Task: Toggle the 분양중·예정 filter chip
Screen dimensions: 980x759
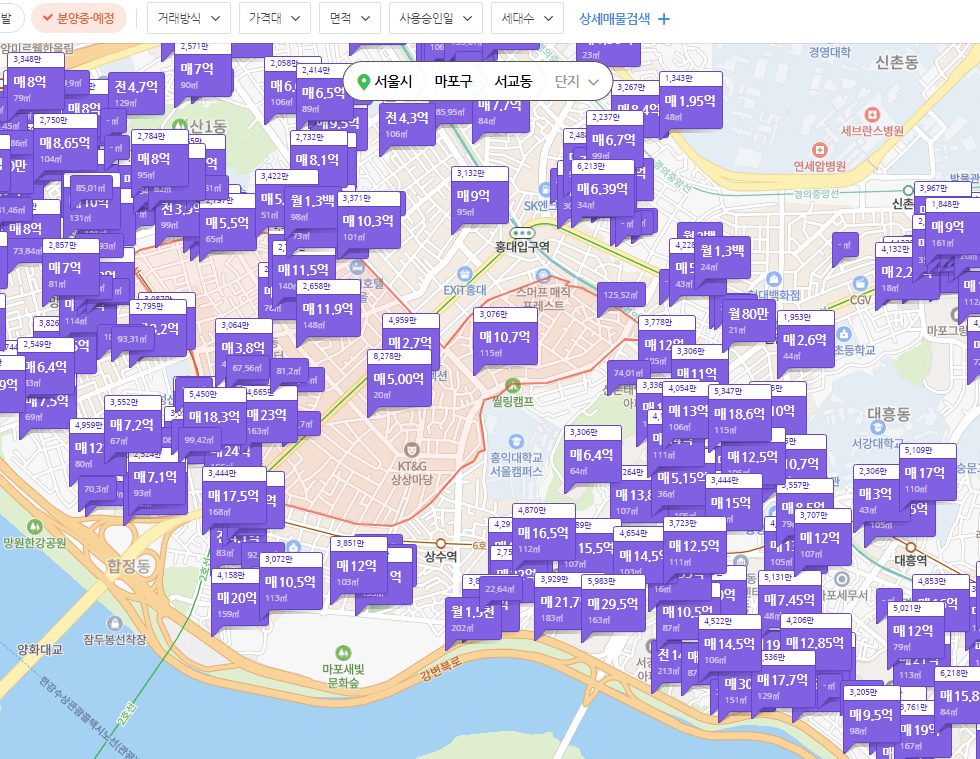Action: point(79,18)
